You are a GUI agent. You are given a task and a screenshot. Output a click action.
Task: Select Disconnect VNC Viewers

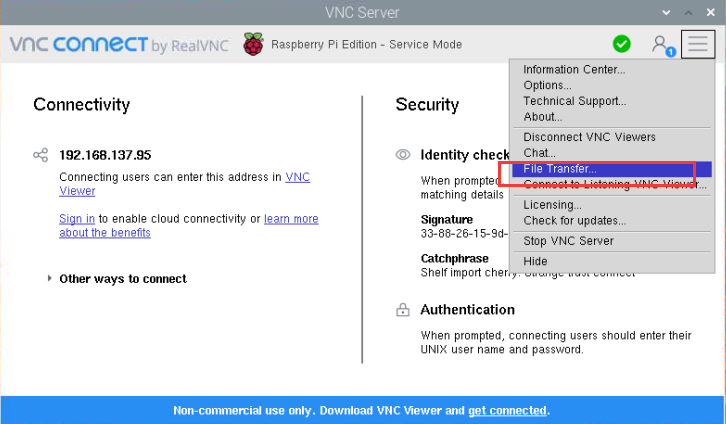(x=589, y=137)
